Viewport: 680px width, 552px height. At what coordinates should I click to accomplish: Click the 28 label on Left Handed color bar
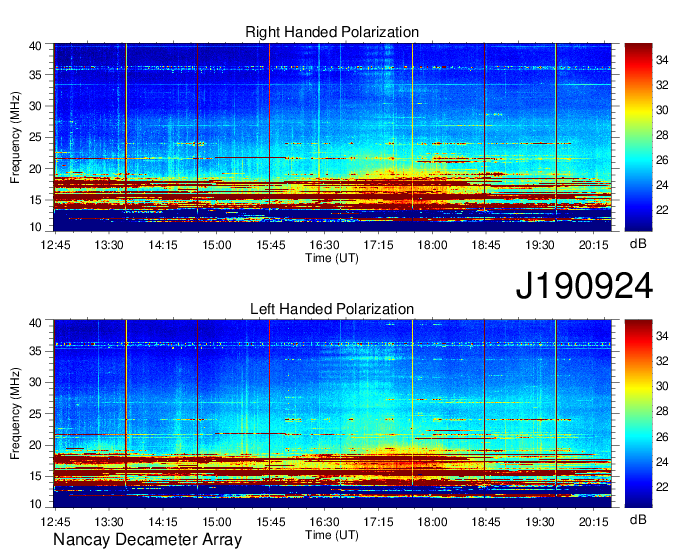click(662, 411)
